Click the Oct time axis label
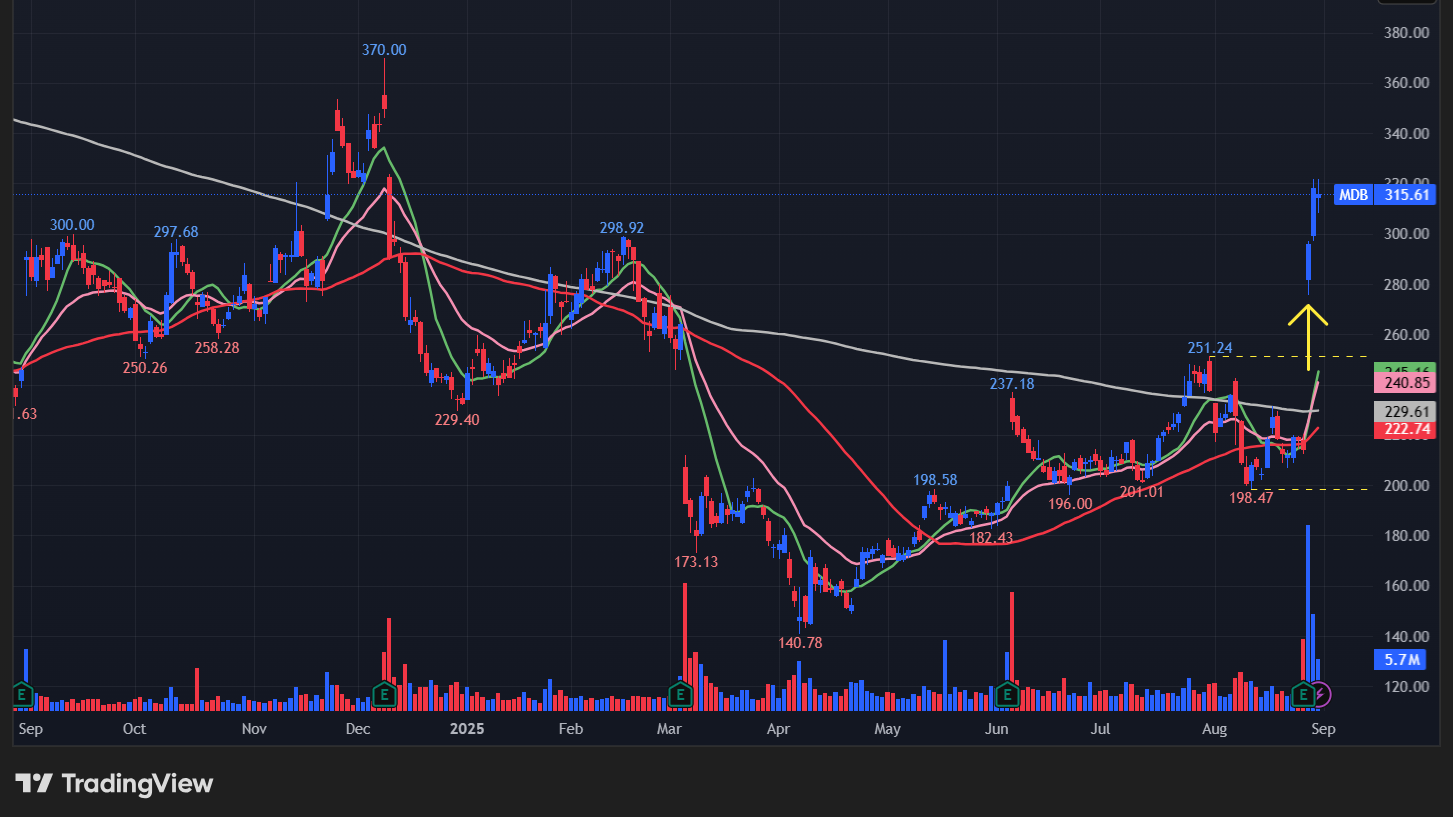 pos(134,729)
